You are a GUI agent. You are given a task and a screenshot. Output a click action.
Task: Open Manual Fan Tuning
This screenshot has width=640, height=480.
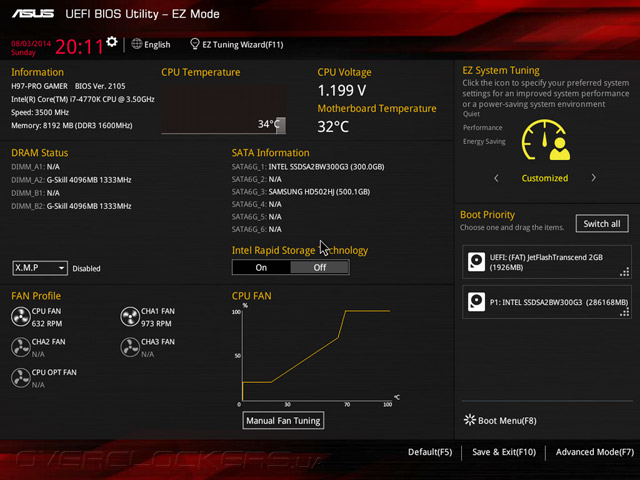click(x=283, y=420)
